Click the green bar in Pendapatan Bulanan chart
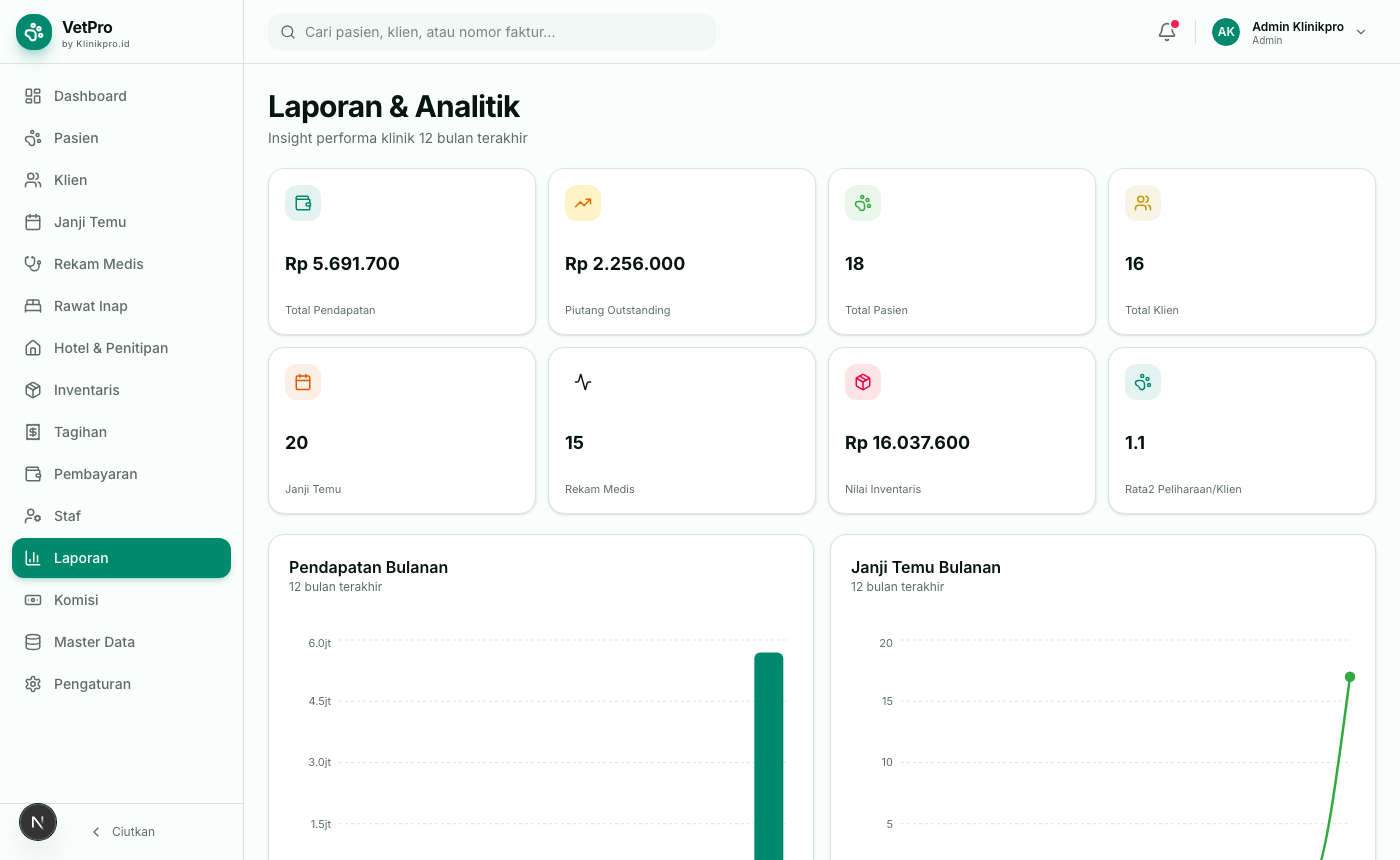 [x=768, y=756]
